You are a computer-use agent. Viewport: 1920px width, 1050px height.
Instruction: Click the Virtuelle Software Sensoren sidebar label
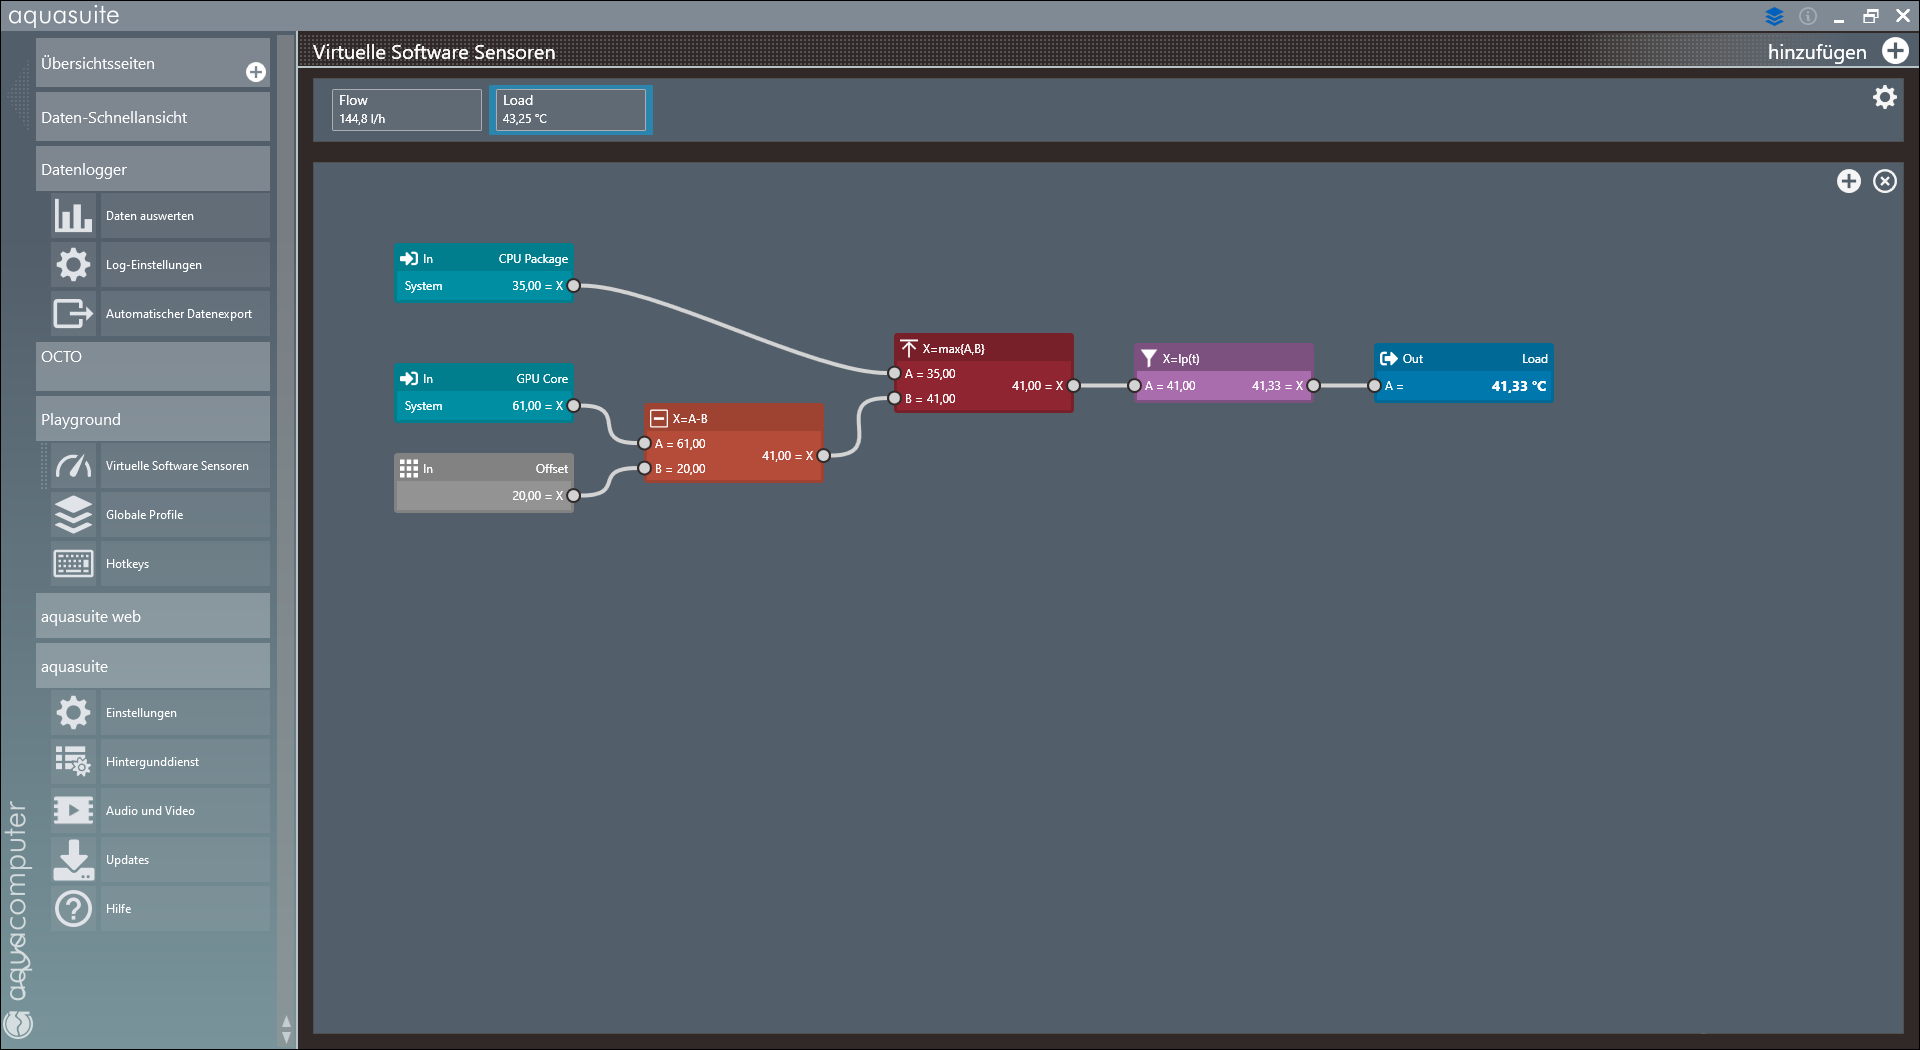click(177, 466)
